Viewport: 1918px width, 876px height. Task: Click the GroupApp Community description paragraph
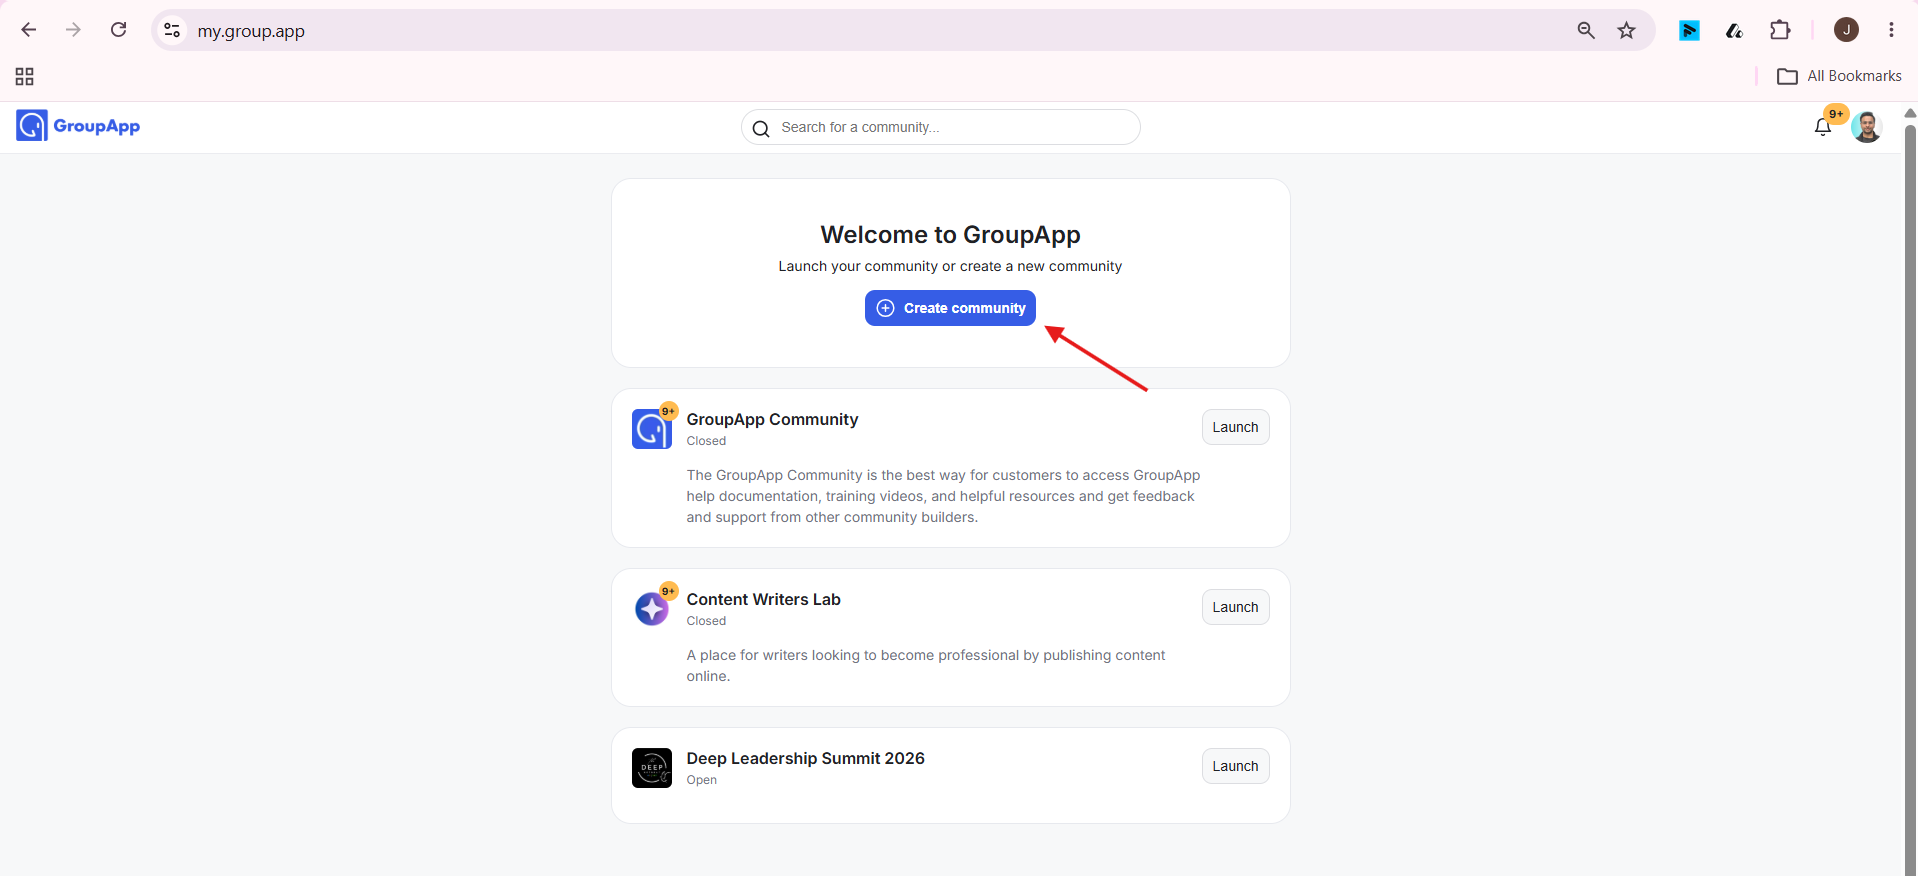943,496
